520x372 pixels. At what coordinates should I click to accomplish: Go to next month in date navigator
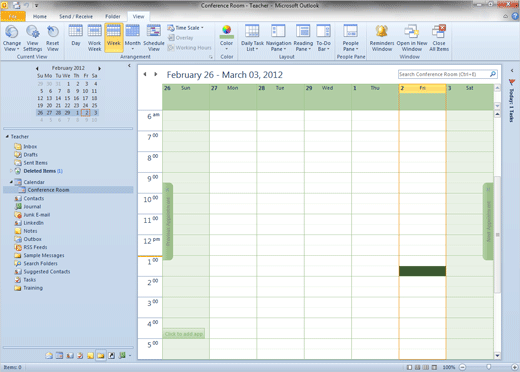point(99,68)
